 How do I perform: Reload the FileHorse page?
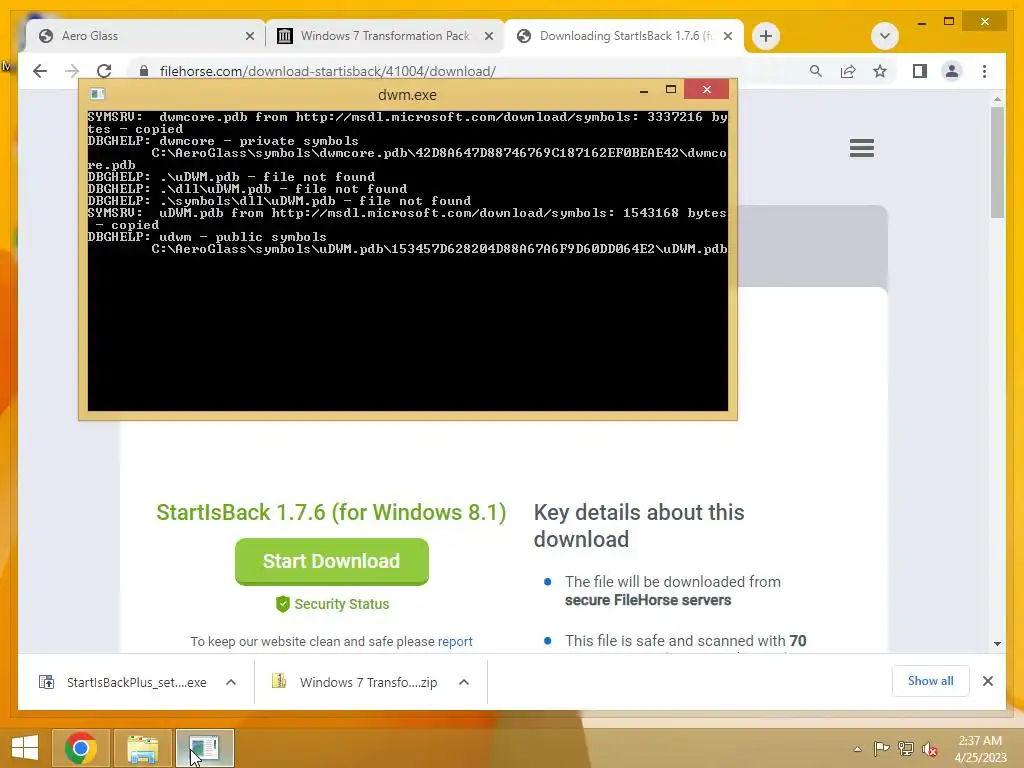104,71
